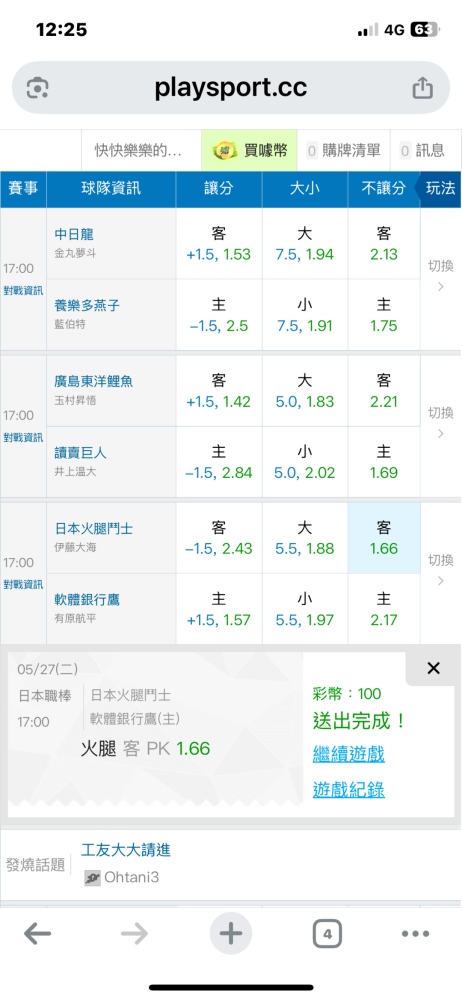
Task: Tap the camera scan icon beside URL
Action: pyautogui.click(x=38, y=88)
